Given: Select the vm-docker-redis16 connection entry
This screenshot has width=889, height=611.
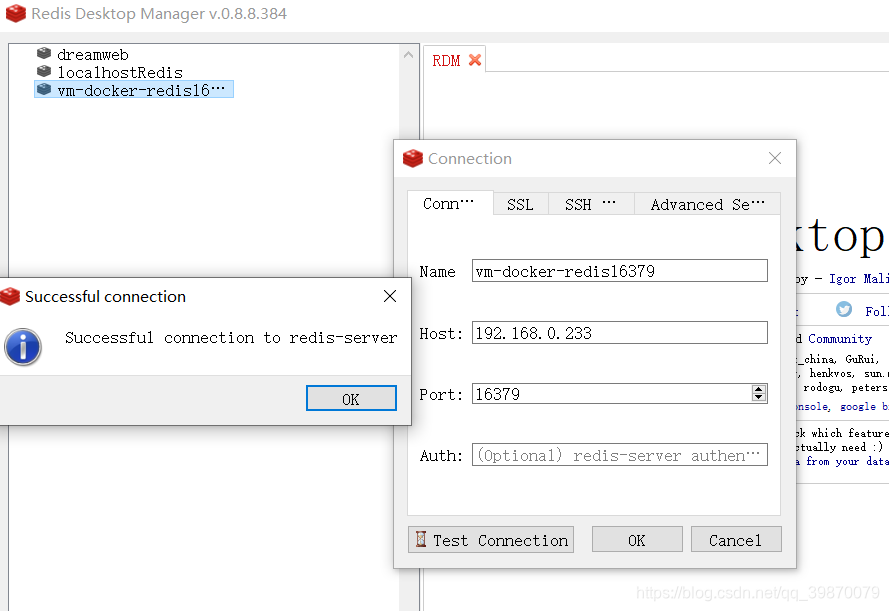Looking at the screenshot, I should coord(134,90).
